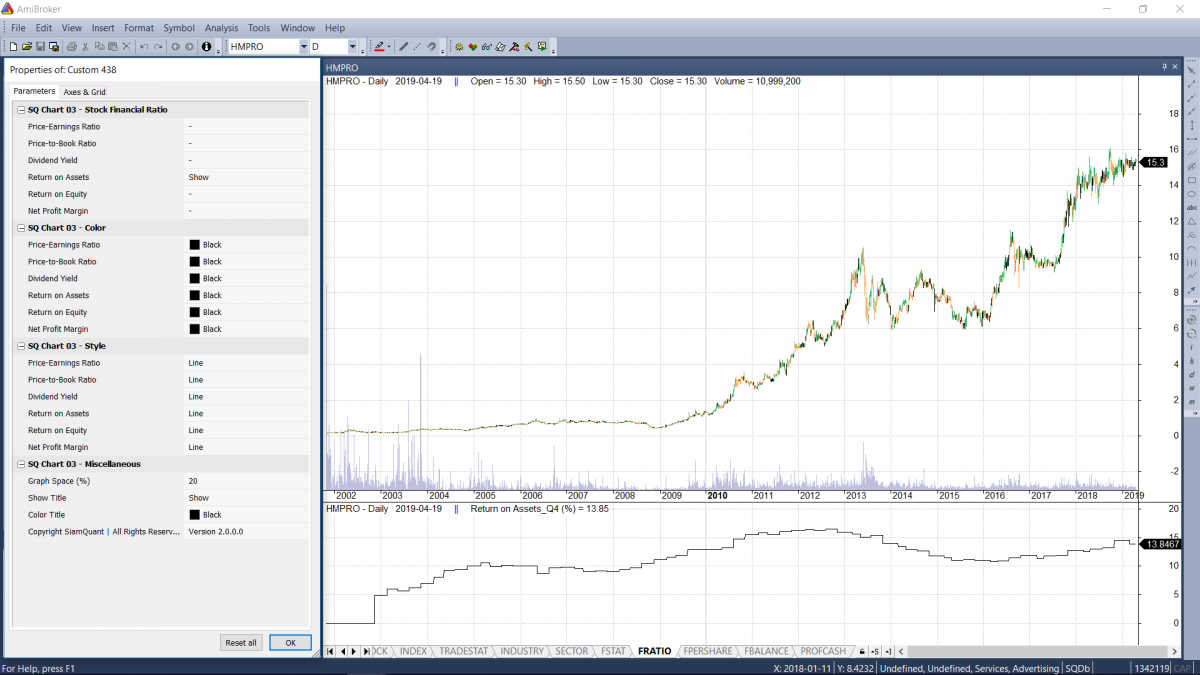
Task: Click the navigate back arrow icon
Action: 175,47
